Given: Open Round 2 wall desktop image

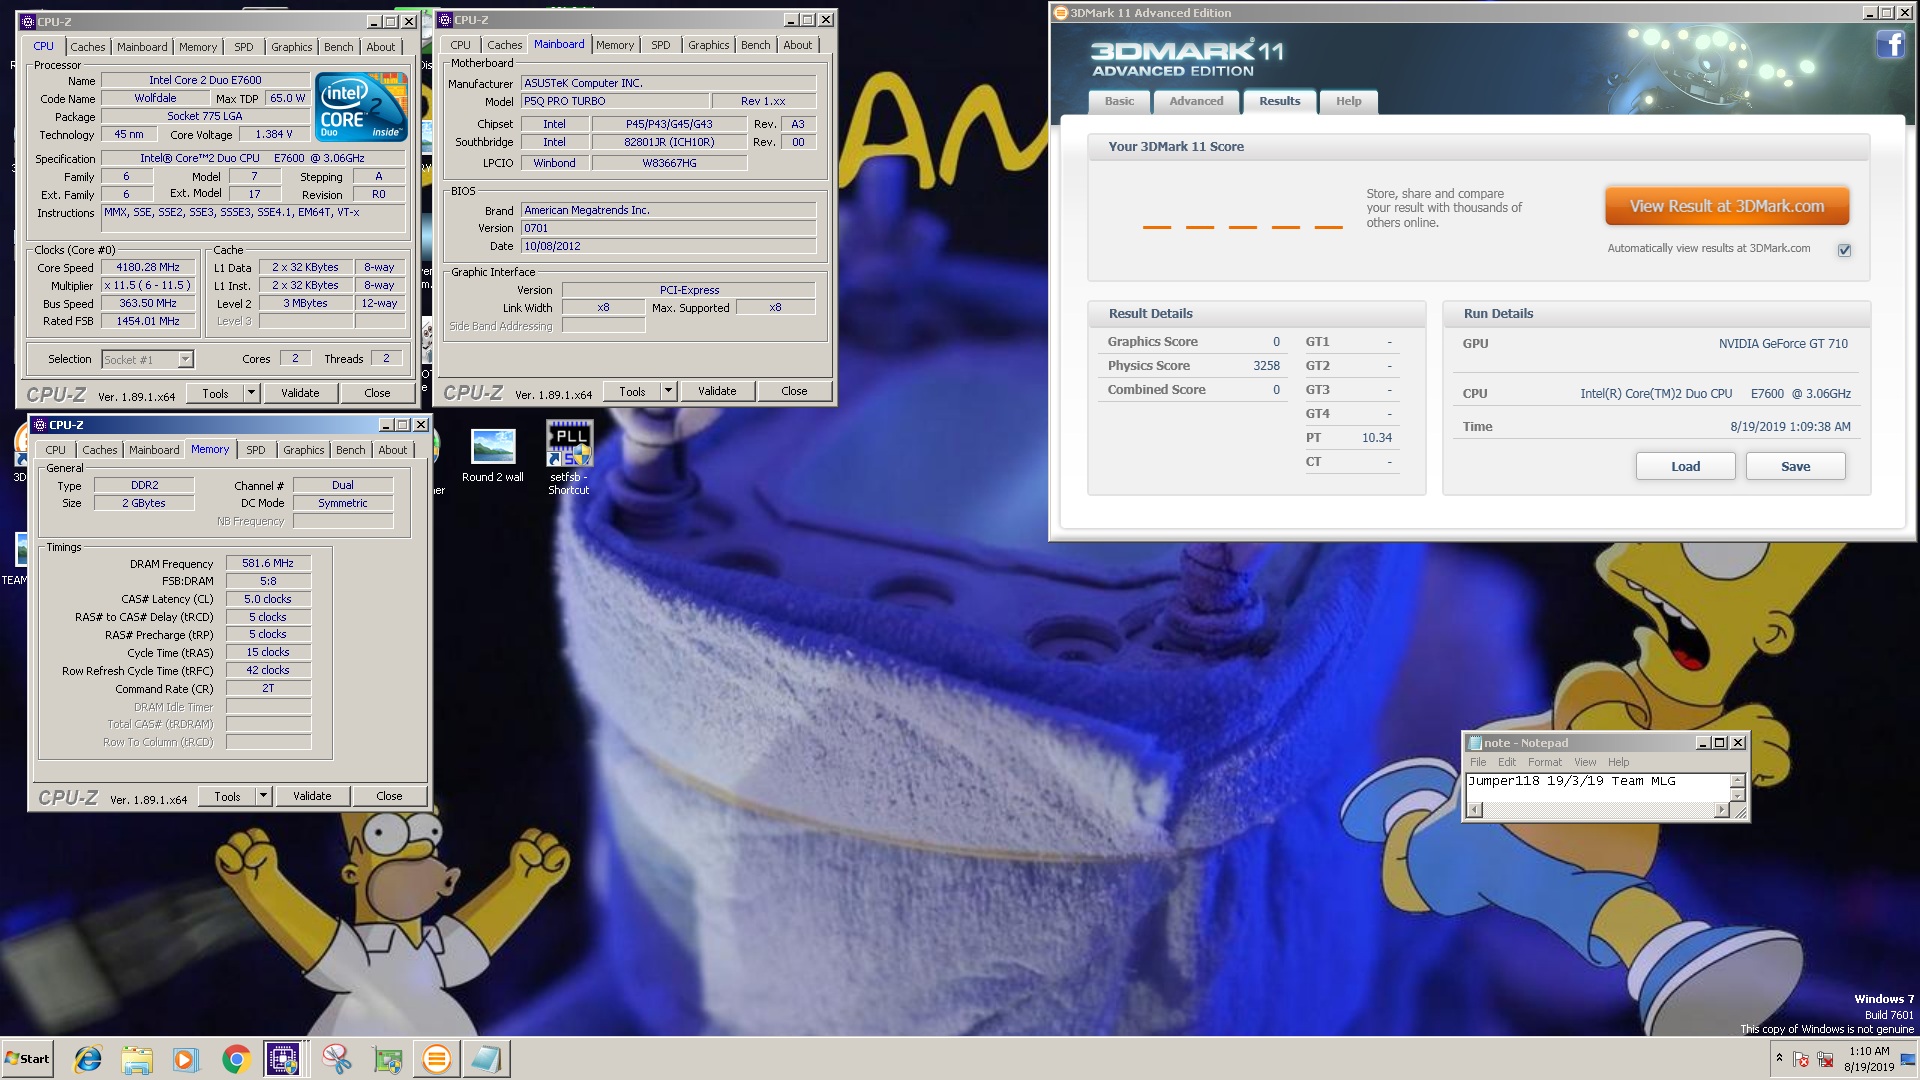Looking at the screenshot, I should tap(493, 457).
